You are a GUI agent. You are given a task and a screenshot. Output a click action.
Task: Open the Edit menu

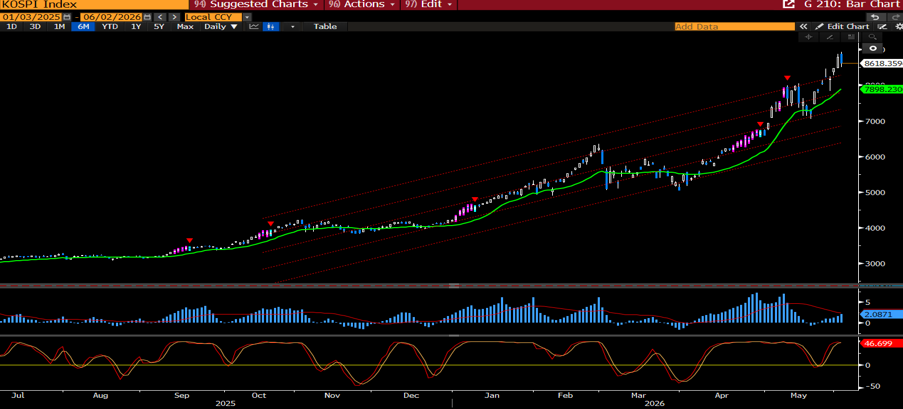pyautogui.click(x=429, y=4)
